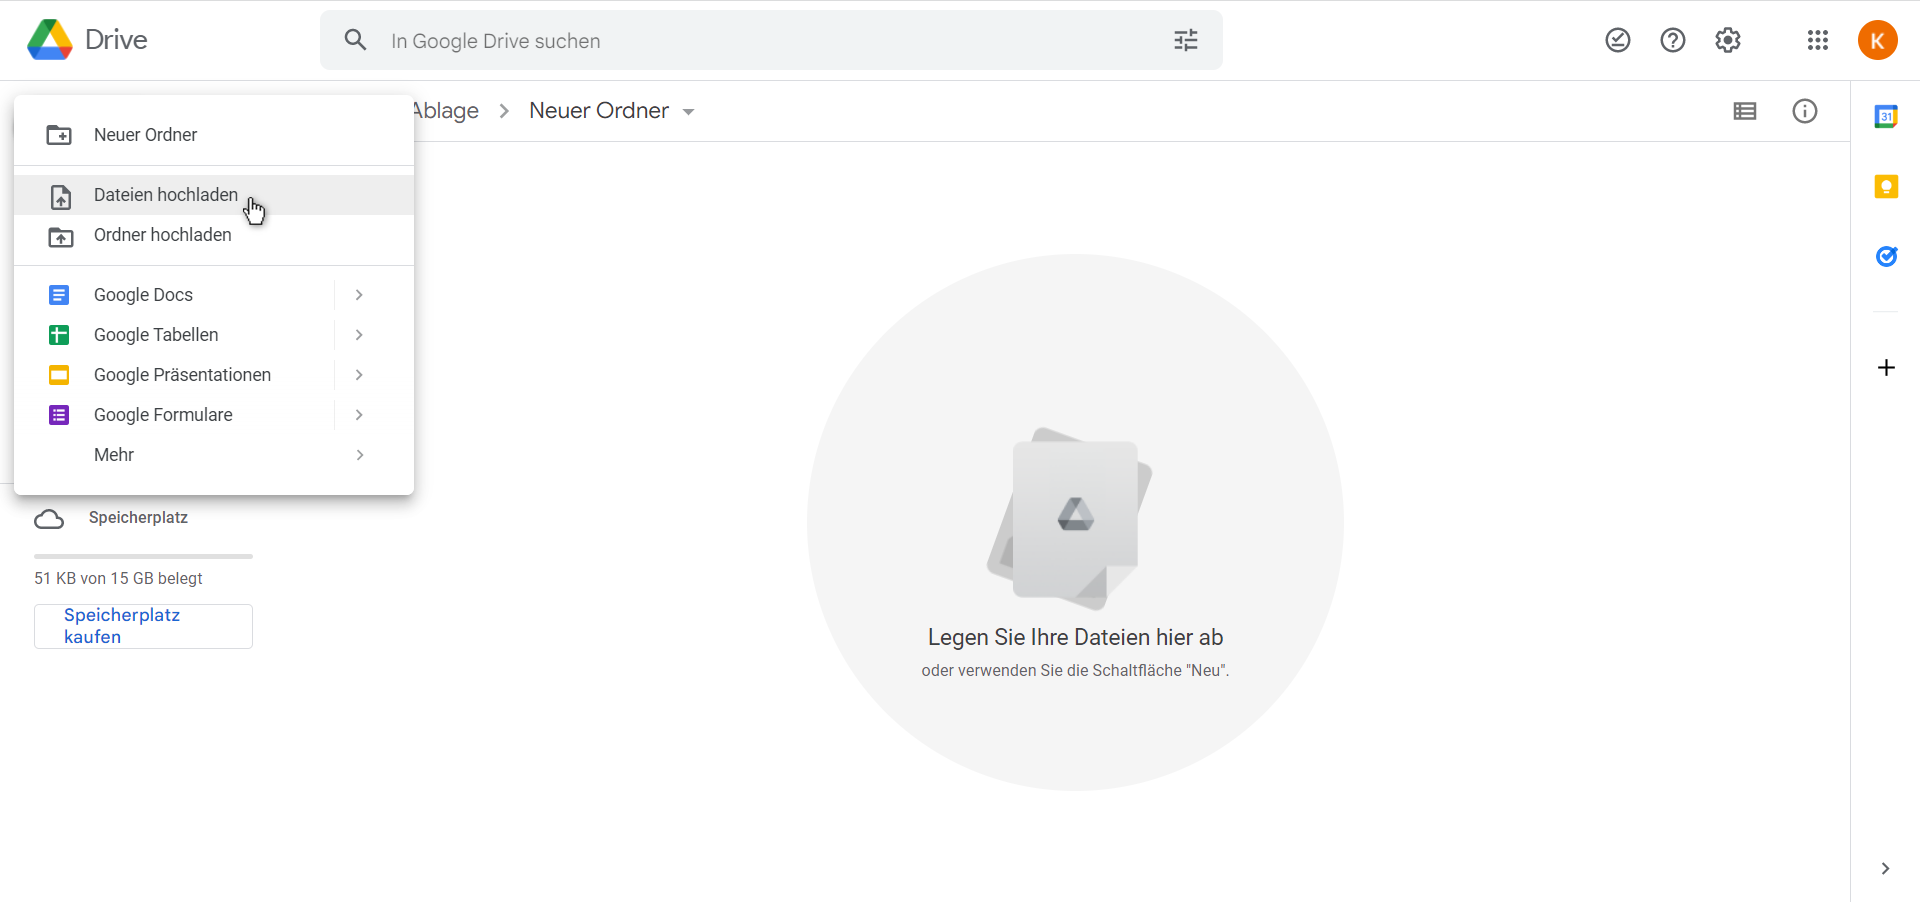This screenshot has width=1920, height=902.
Task: Show folder details with the info icon
Action: pyautogui.click(x=1805, y=111)
